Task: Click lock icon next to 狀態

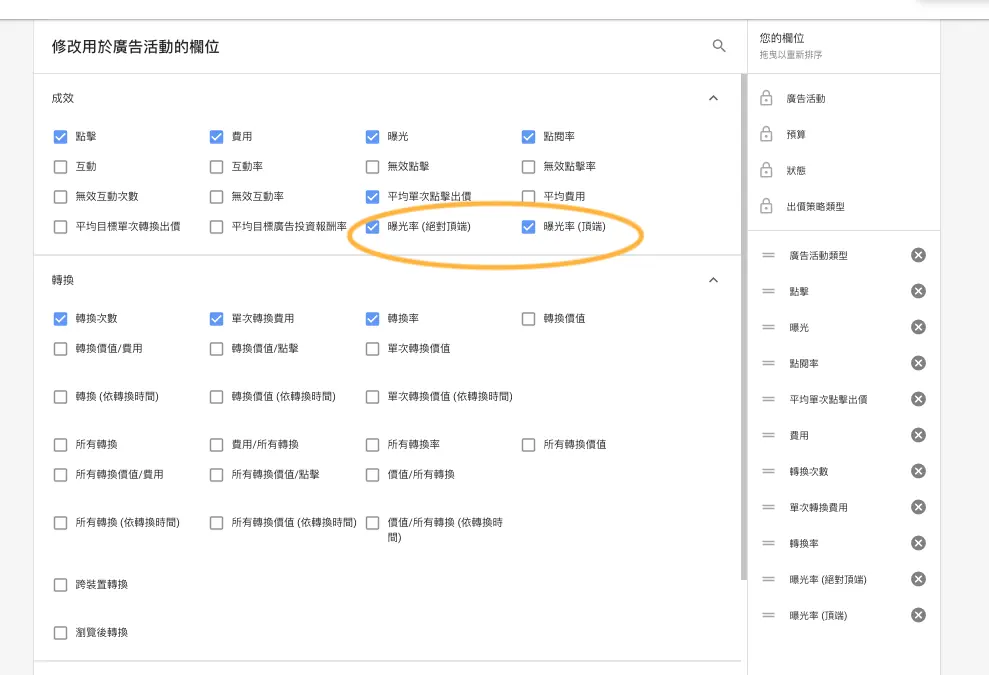Action: pos(766,170)
